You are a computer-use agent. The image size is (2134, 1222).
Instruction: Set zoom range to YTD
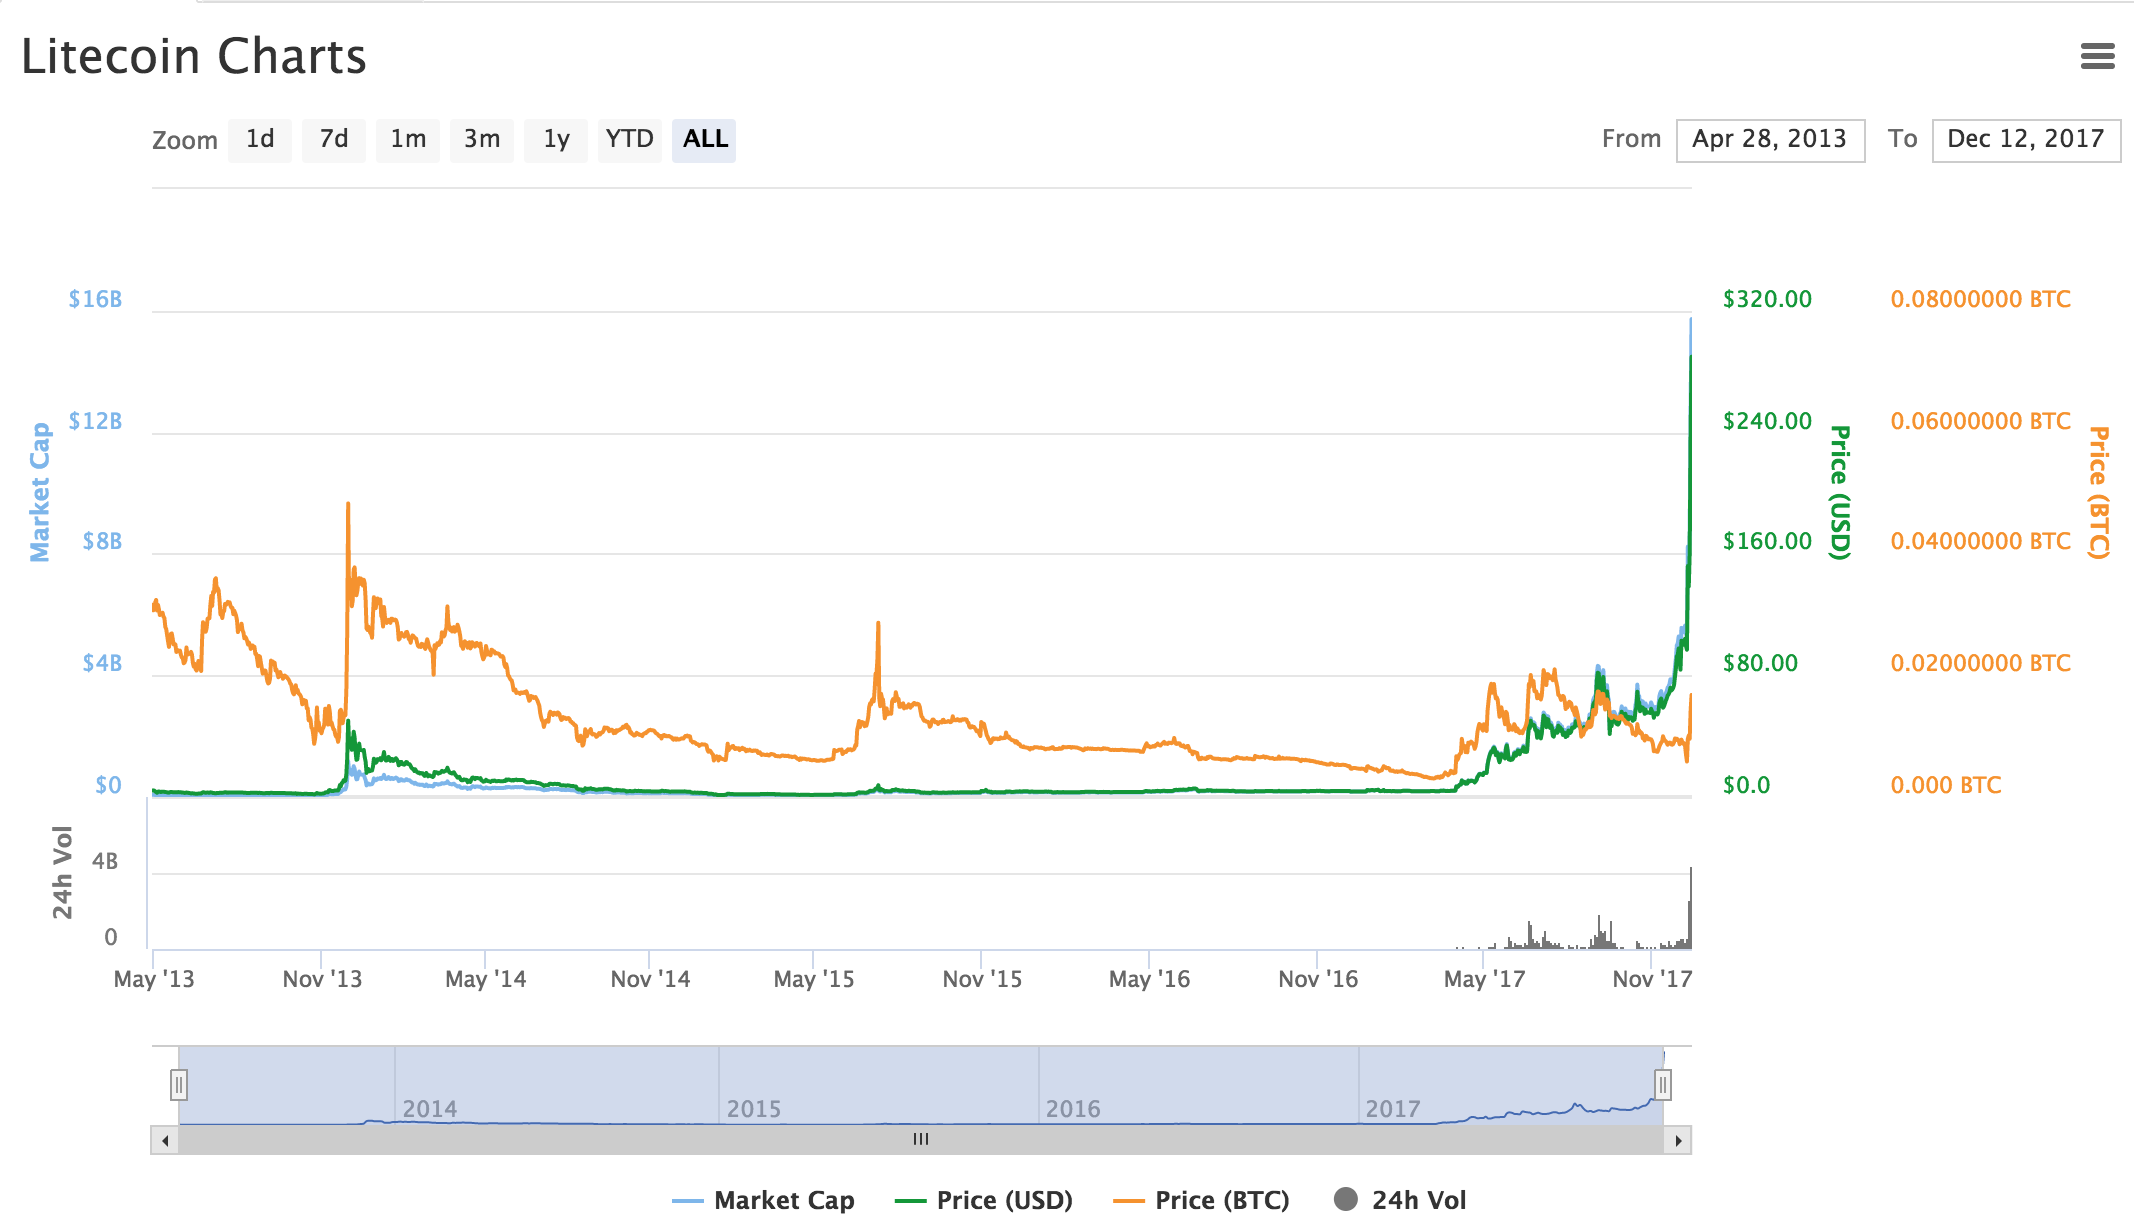[x=630, y=140]
